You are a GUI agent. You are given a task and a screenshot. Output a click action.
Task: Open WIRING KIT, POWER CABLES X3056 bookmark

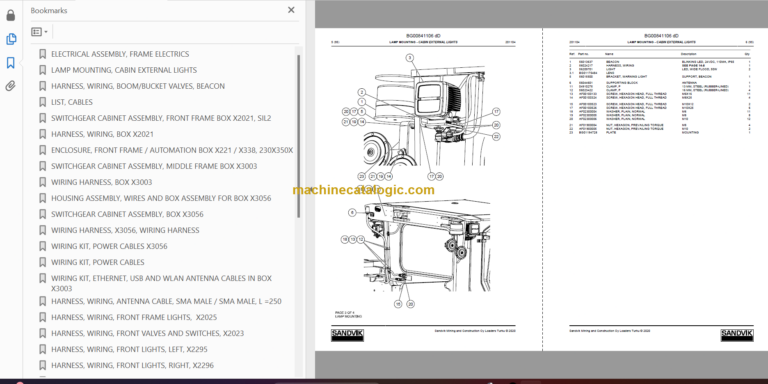click(x=109, y=246)
